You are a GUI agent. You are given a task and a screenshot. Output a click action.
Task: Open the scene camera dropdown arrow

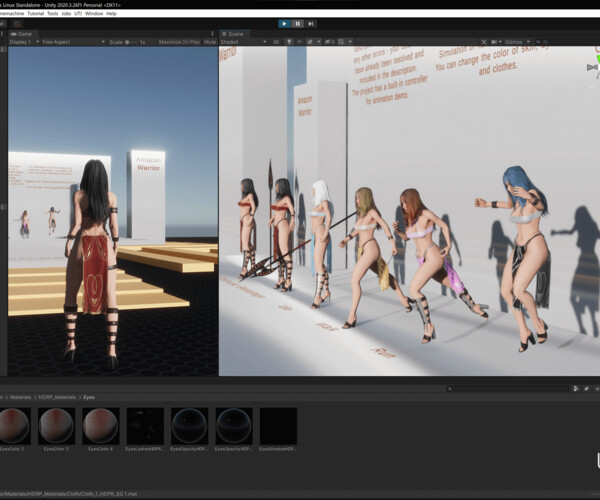click(x=500, y=42)
